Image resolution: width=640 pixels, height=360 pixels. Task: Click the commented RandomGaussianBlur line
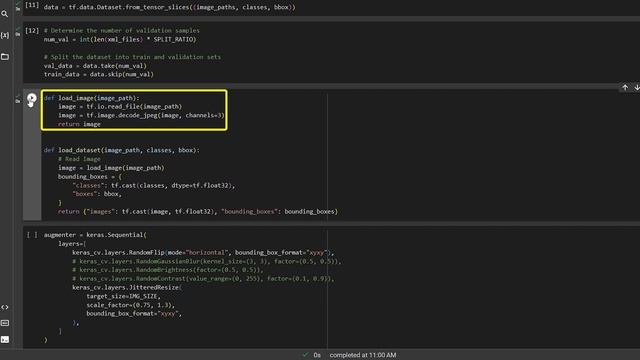[x=207, y=261]
